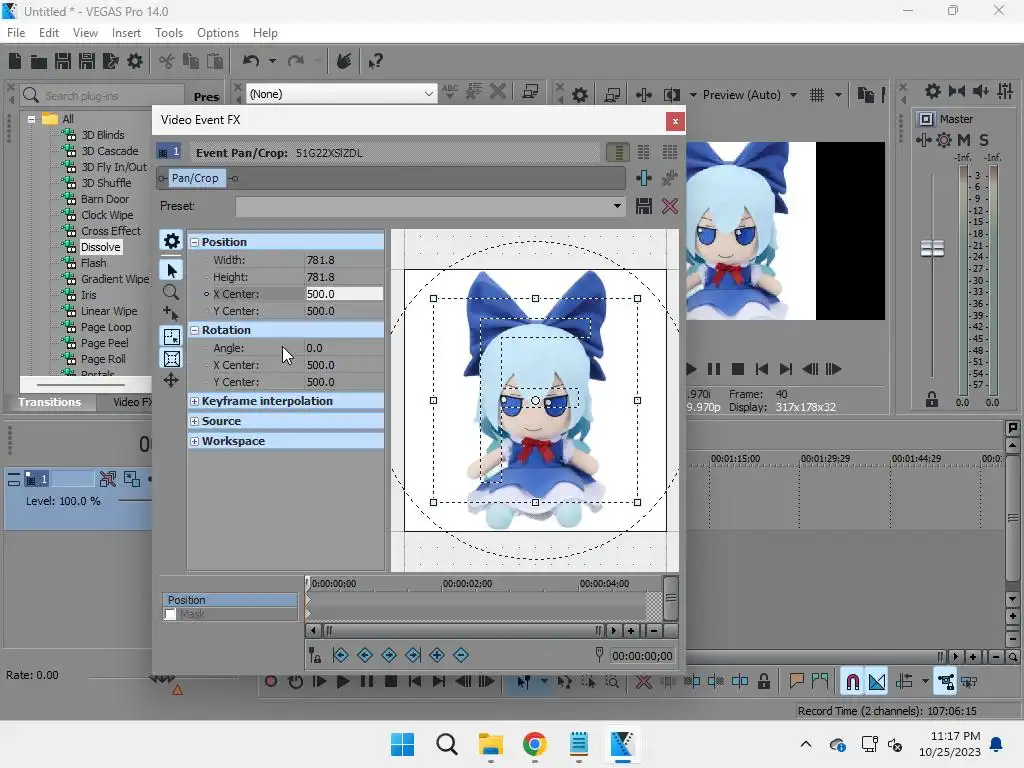Click the Record button in transport bar

pyautogui.click(x=270, y=682)
